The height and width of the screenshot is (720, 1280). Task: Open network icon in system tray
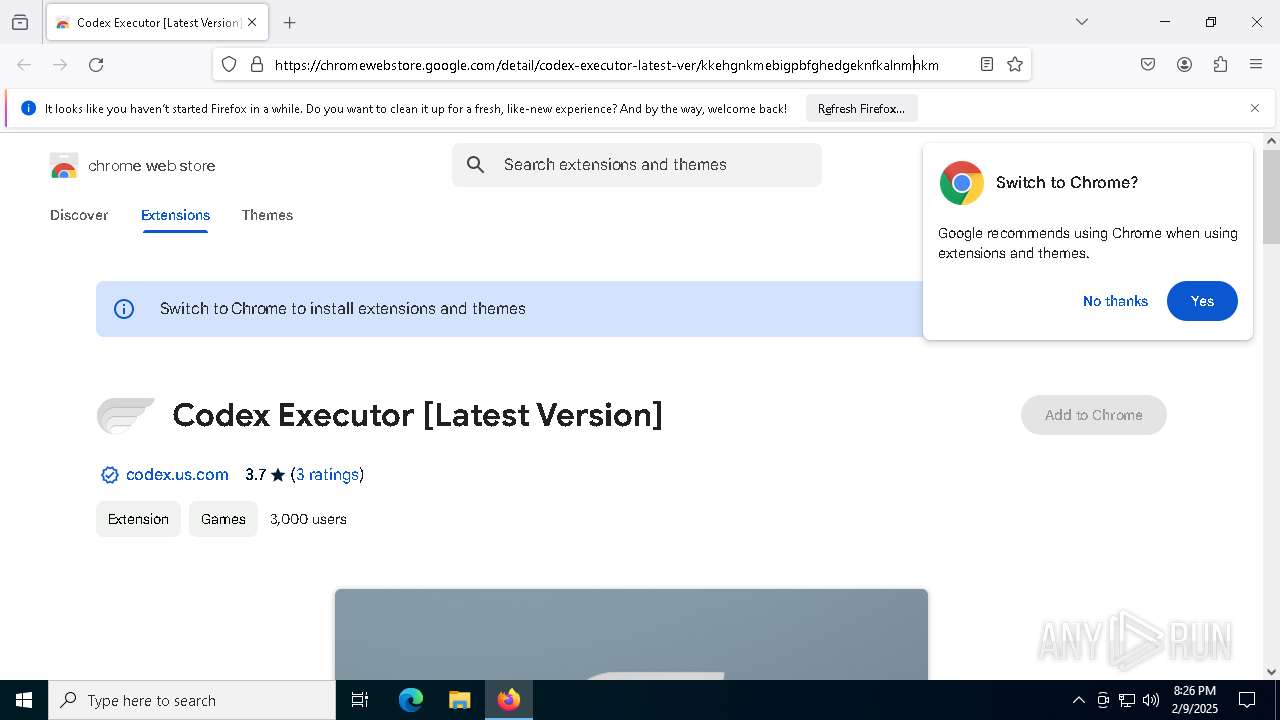(1127, 700)
